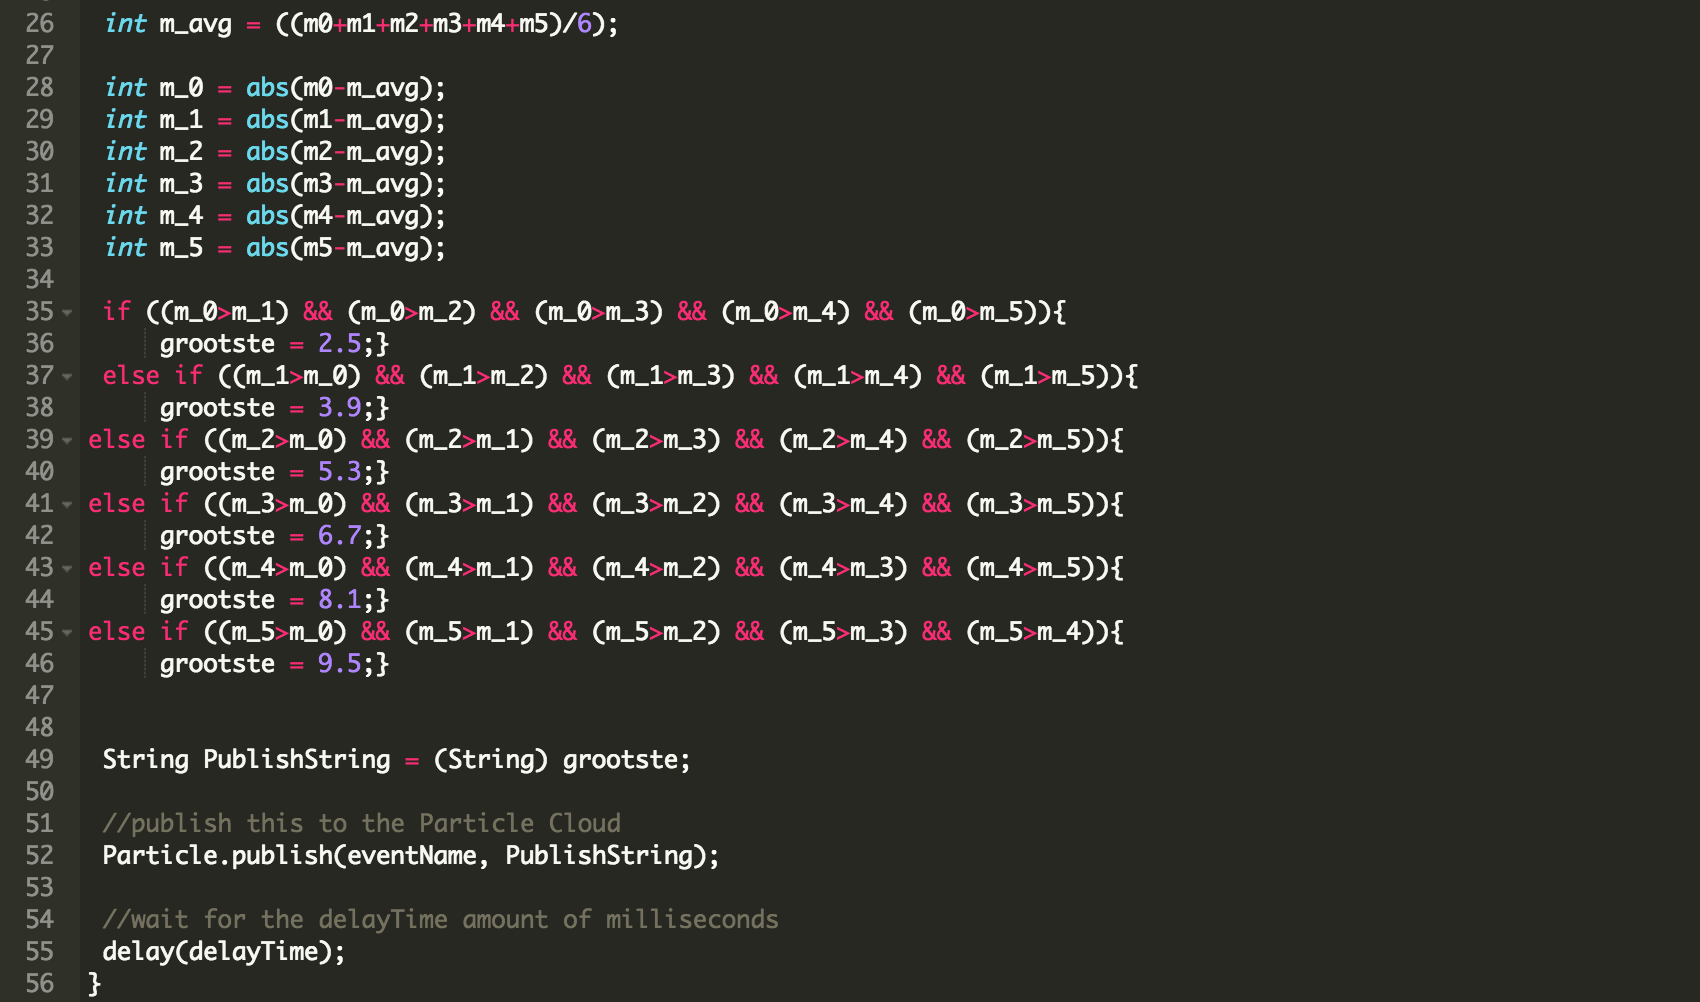Collapse the code fold at line 45
Image resolution: width=1700 pixels, height=1002 pixels.
67,633
